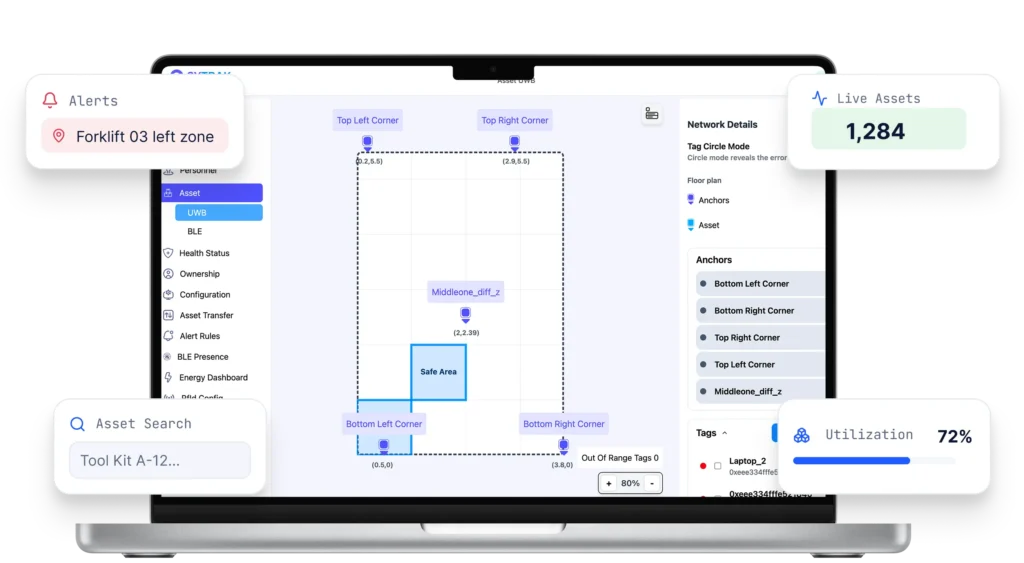This screenshot has width=1024, height=563.
Task: Select the 1,284 live assets count
Action: (x=875, y=131)
